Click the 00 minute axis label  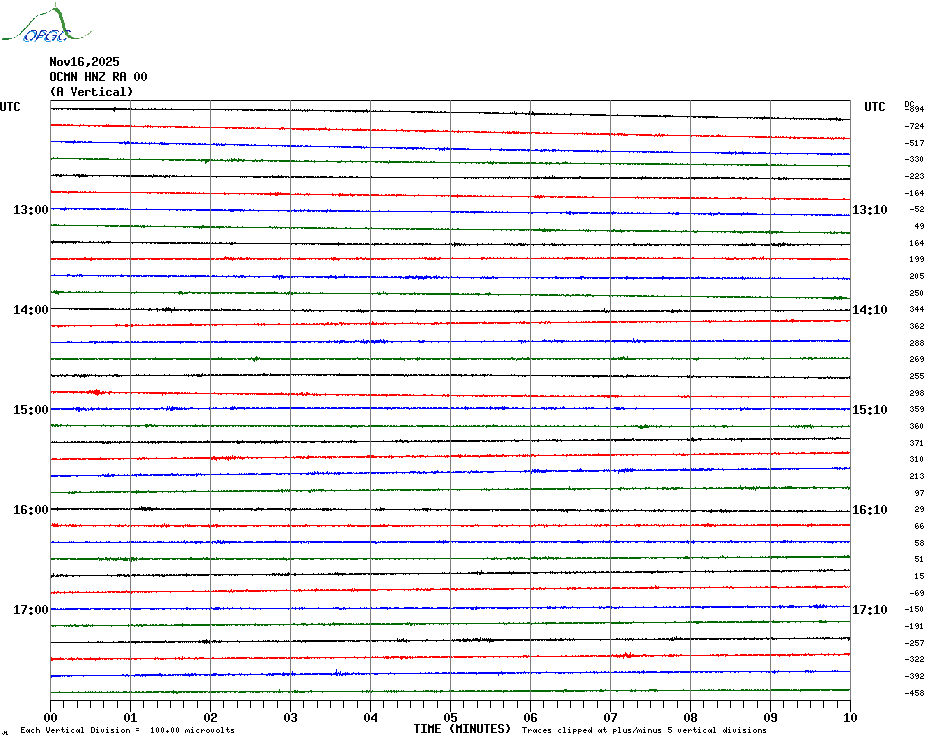[50, 717]
